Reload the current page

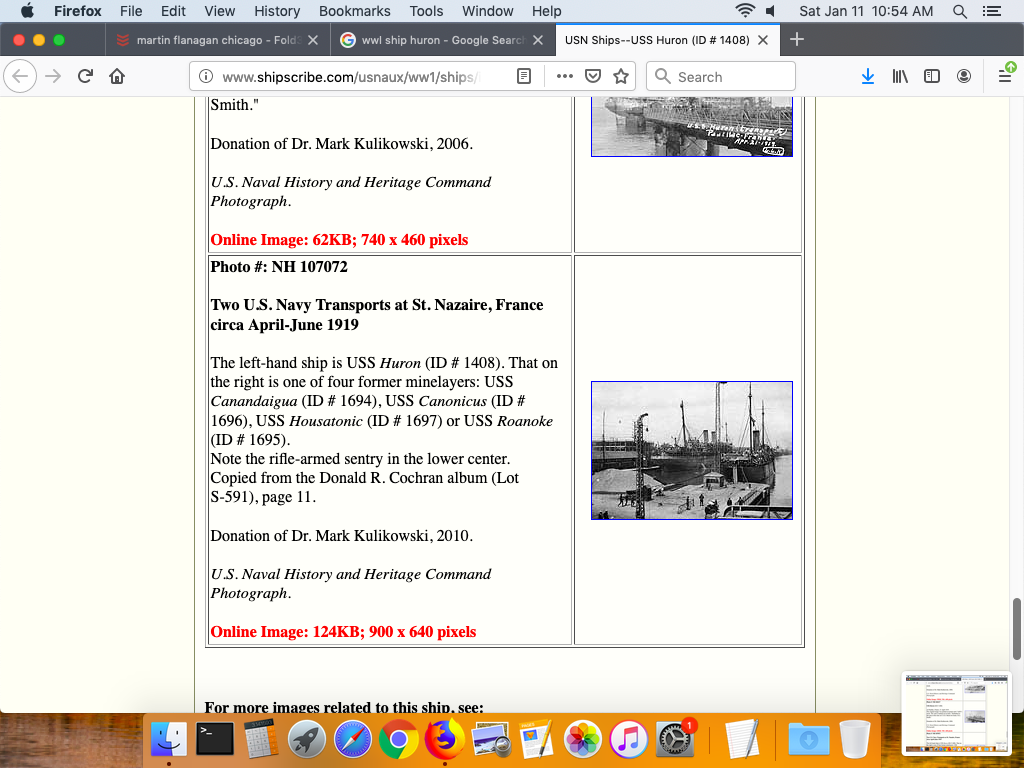85,77
